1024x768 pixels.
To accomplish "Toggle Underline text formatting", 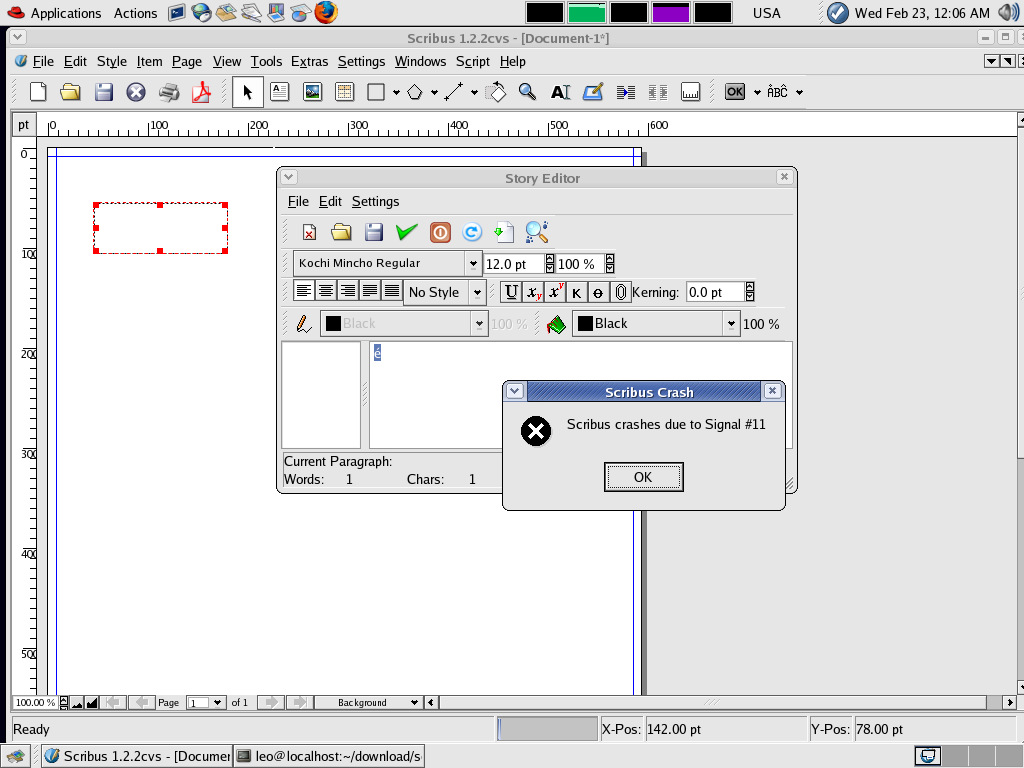I will (x=511, y=292).
